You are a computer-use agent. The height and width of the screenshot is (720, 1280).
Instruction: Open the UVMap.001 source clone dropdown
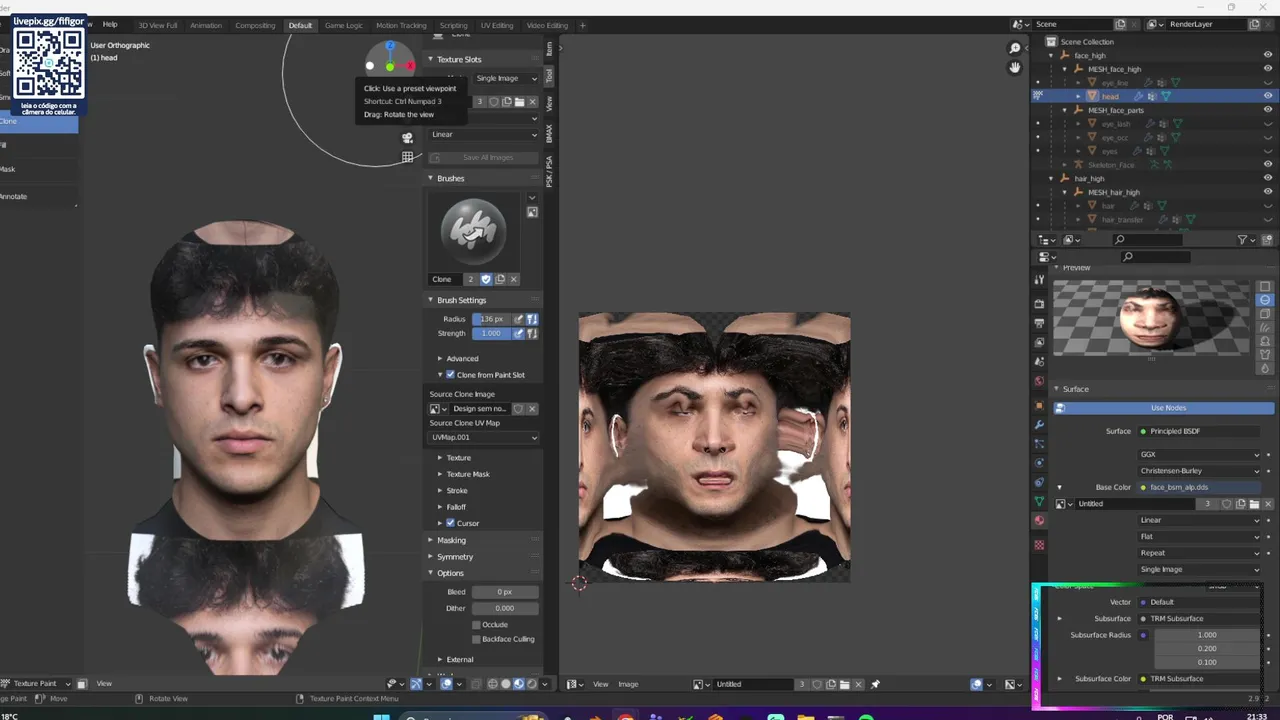[484, 437]
